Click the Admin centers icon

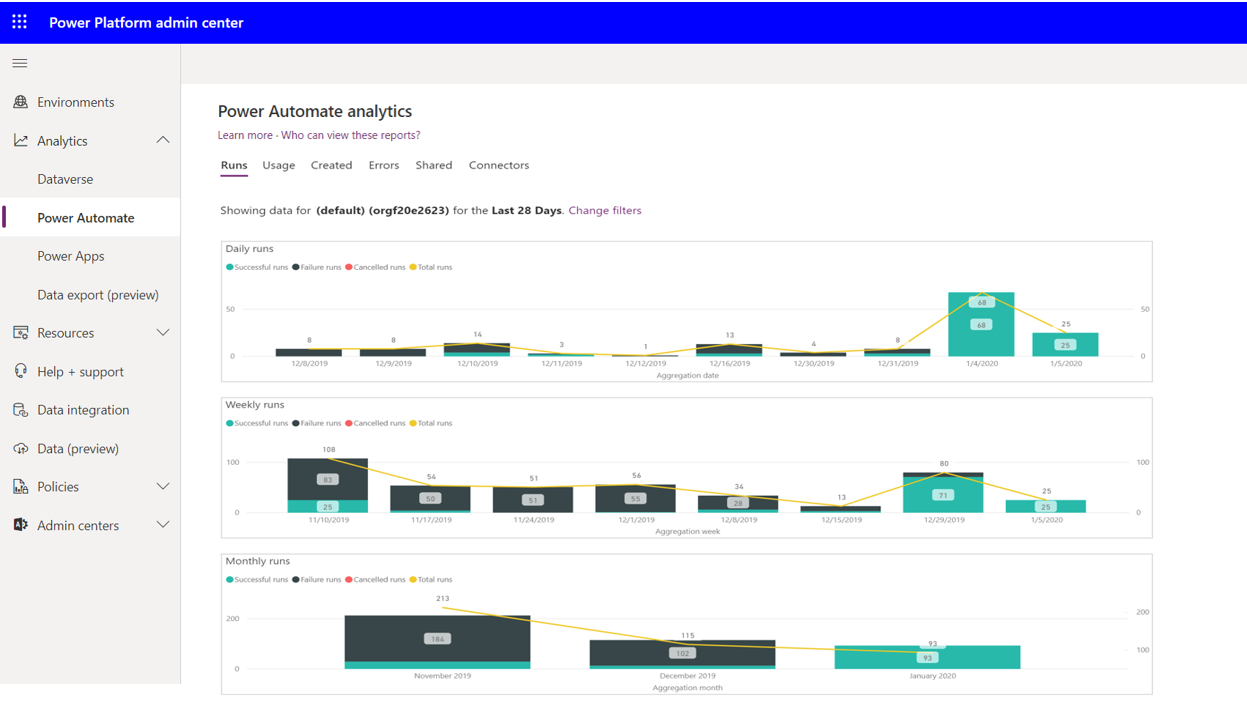point(20,525)
